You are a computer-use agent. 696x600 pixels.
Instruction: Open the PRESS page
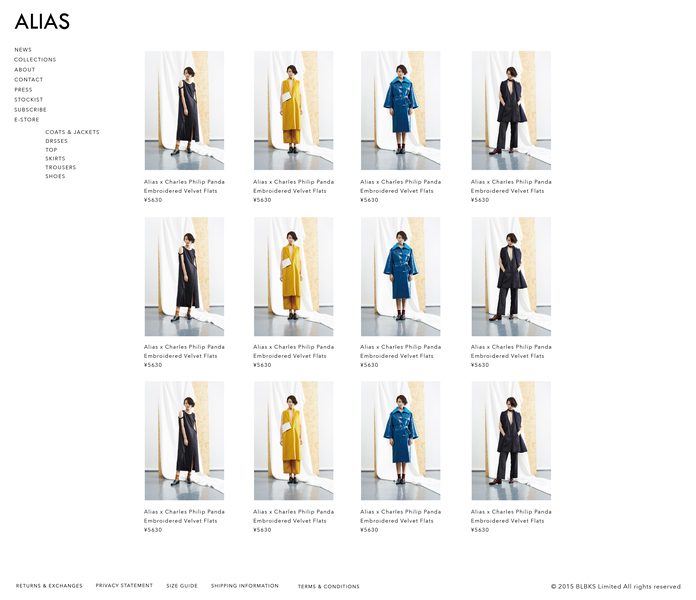point(23,90)
